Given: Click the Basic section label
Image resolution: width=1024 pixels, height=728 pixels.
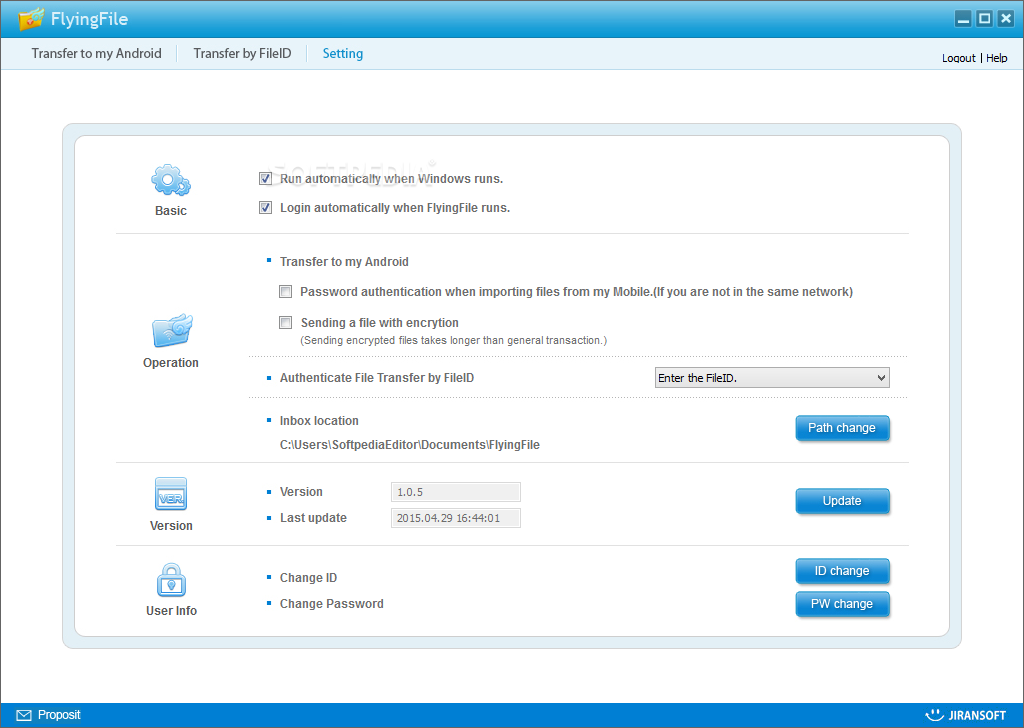Looking at the screenshot, I should click(x=170, y=211).
